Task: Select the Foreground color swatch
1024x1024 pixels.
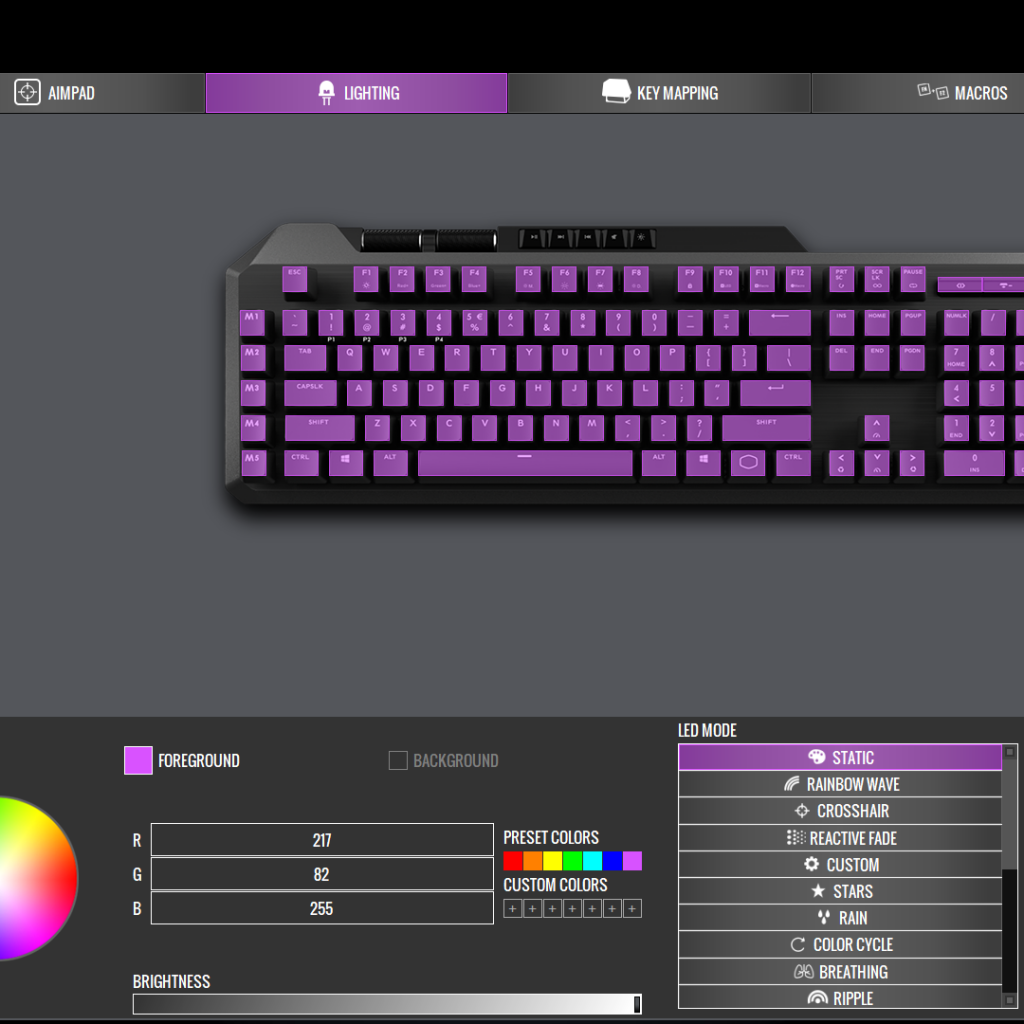Action: (138, 761)
